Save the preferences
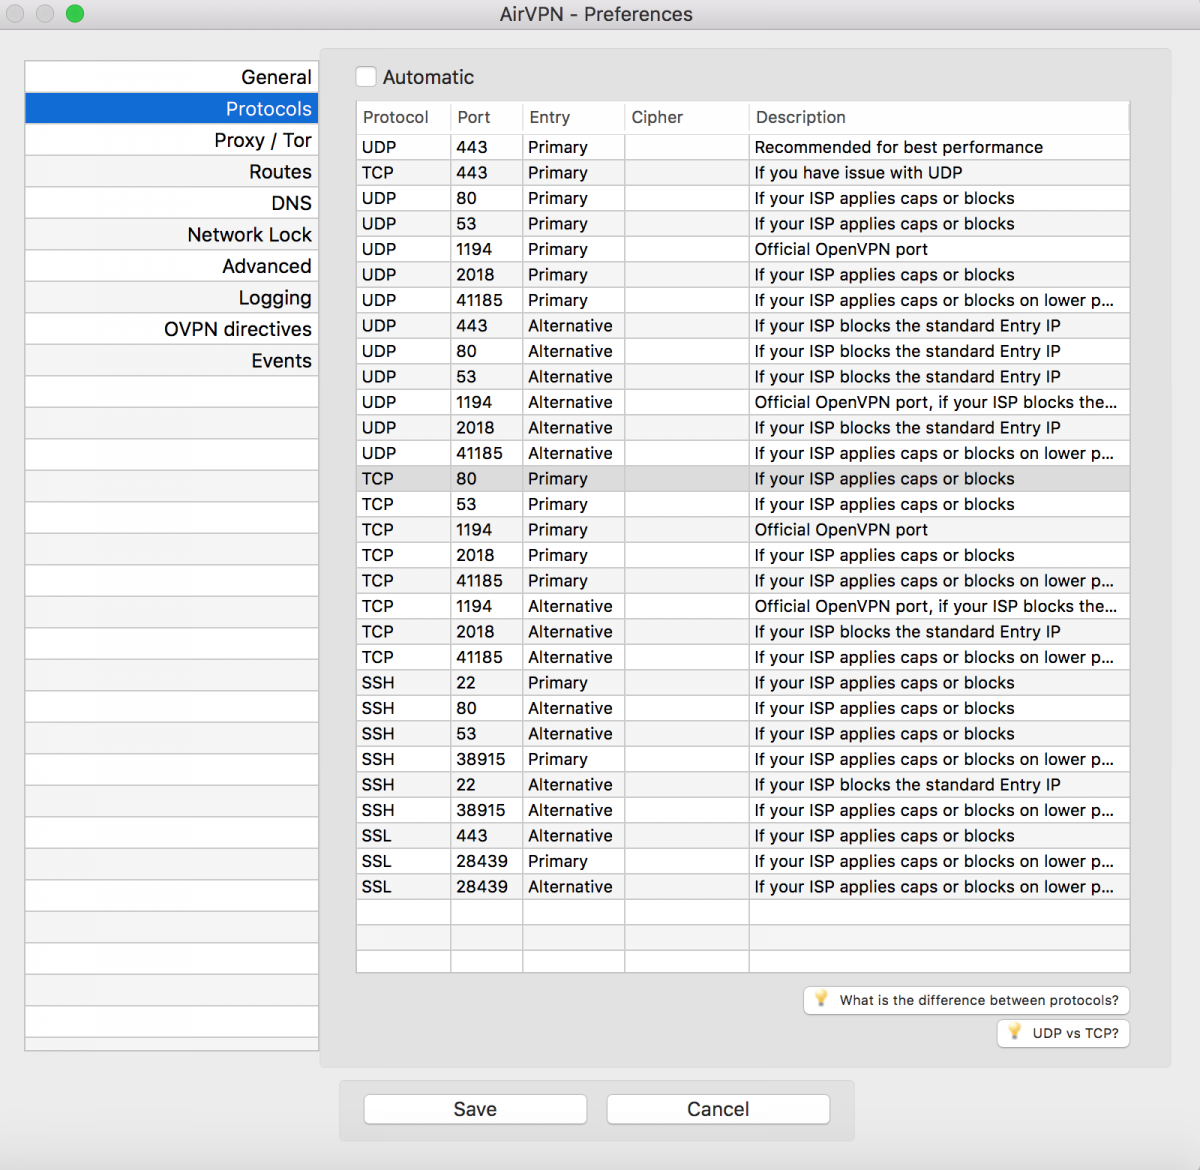 (475, 1109)
